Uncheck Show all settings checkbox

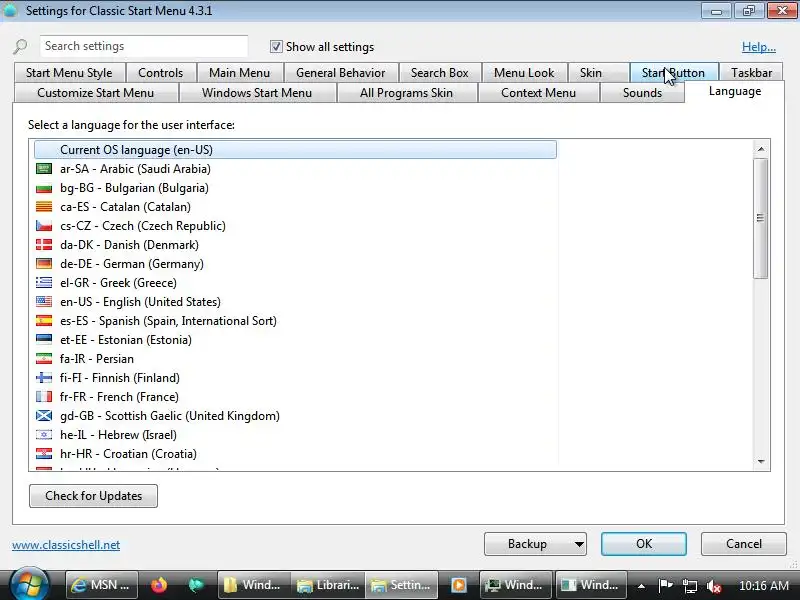276,46
